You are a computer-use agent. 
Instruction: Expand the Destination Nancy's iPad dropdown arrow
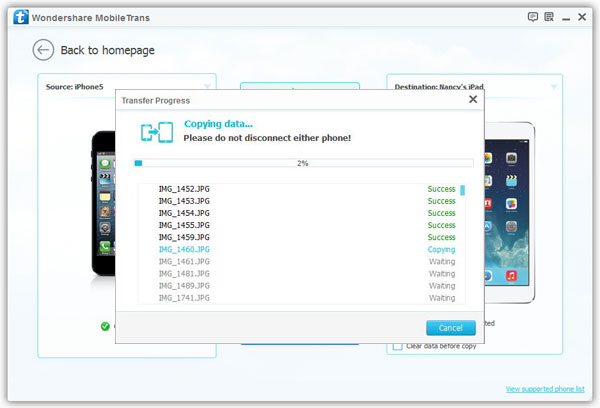pyautogui.click(x=553, y=87)
